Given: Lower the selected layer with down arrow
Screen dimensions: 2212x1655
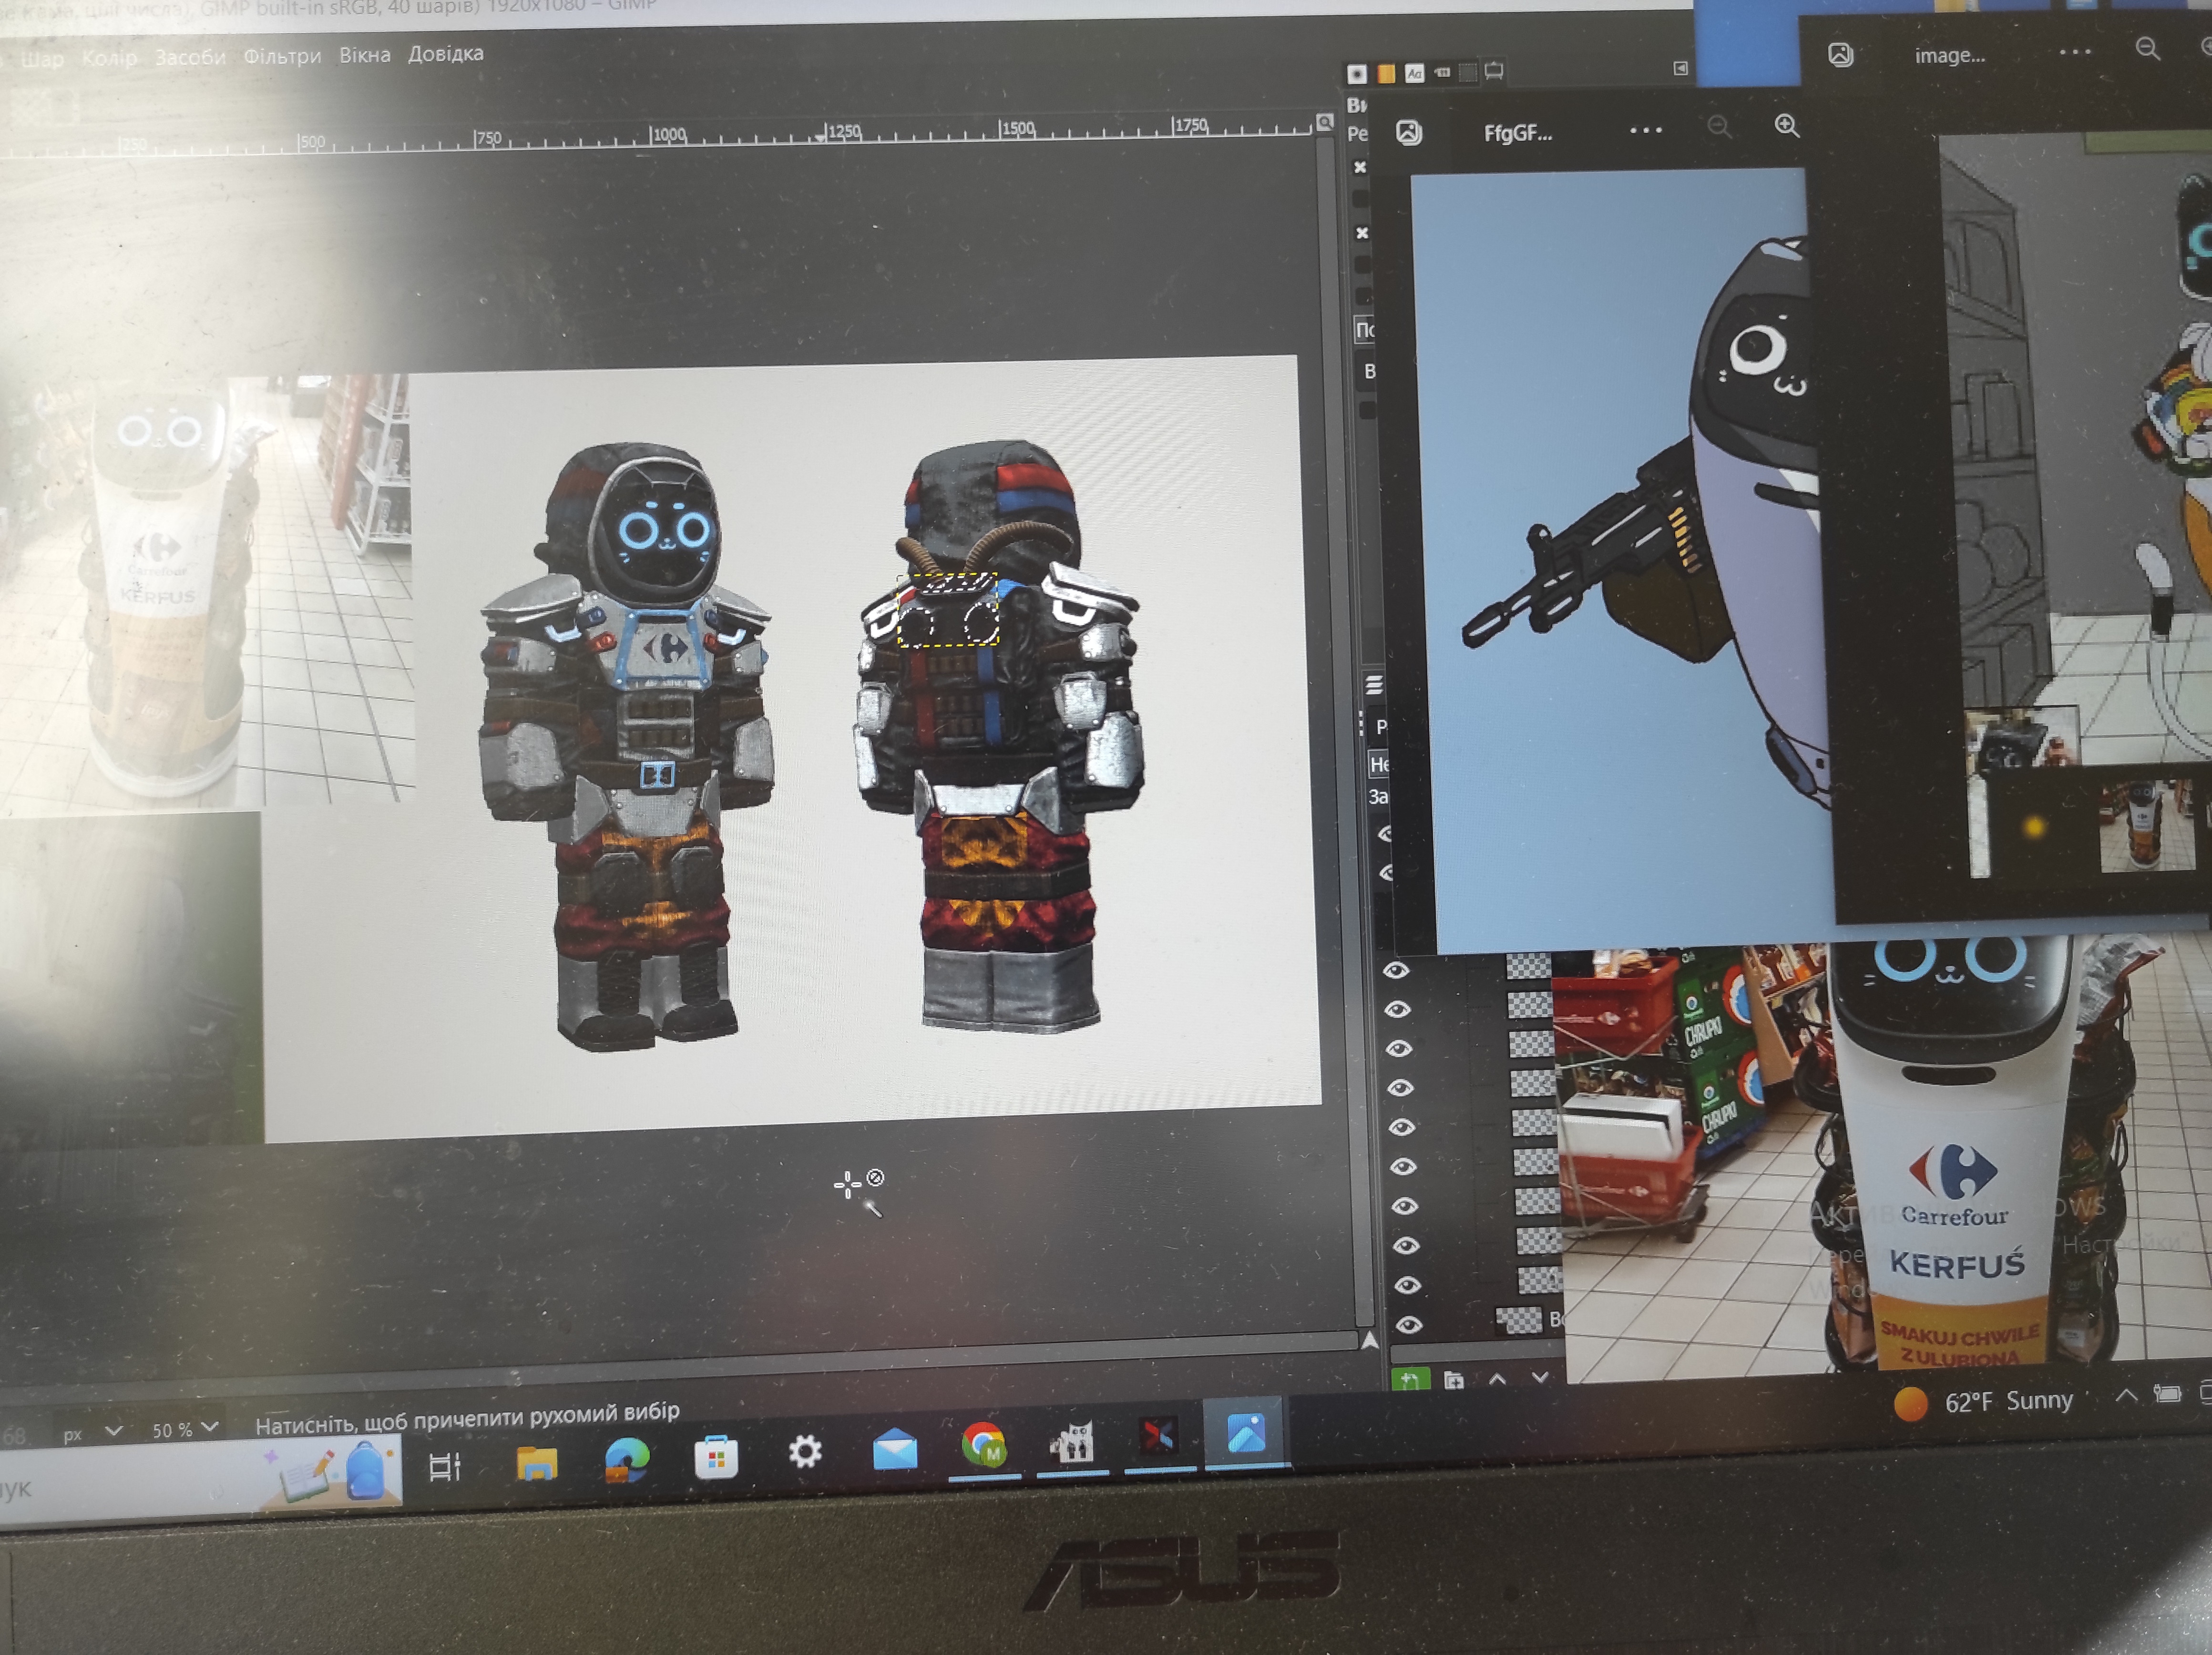Looking at the screenshot, I should point(1540,1378).
